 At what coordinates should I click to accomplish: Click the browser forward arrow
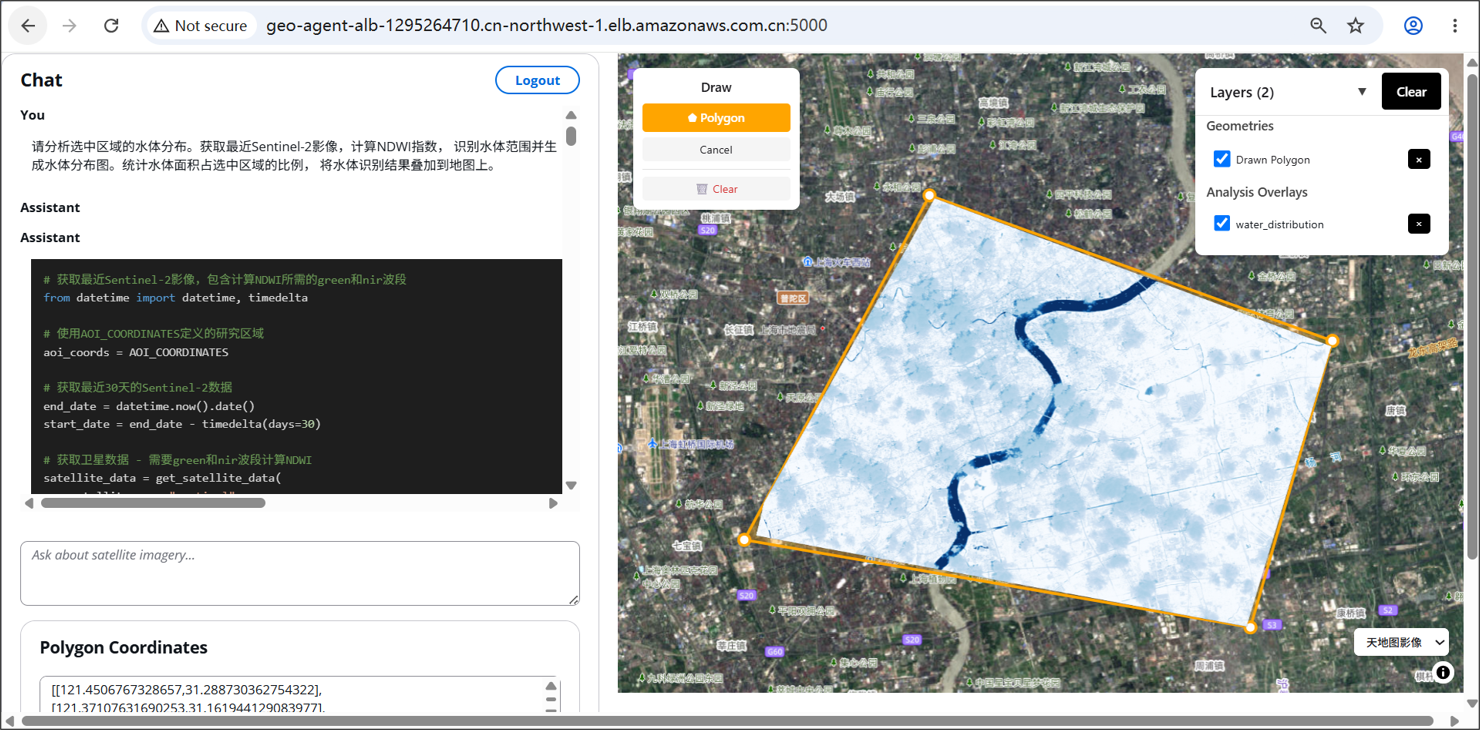click(x=69, y=26)
